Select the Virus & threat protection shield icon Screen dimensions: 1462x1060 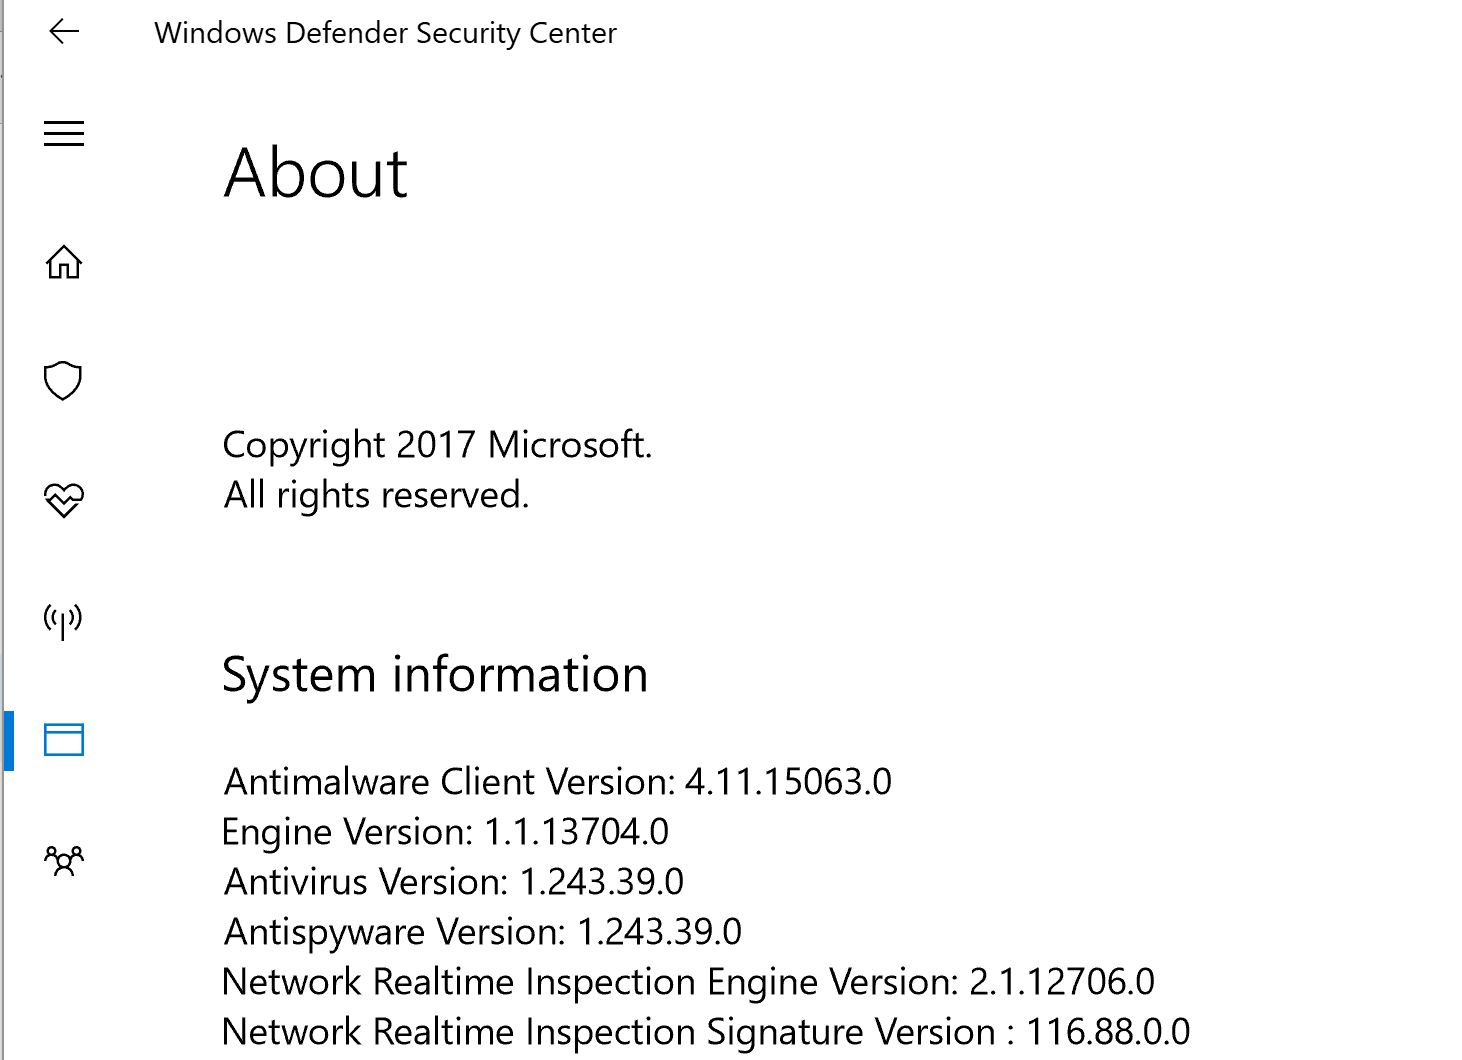pos(62,380)
